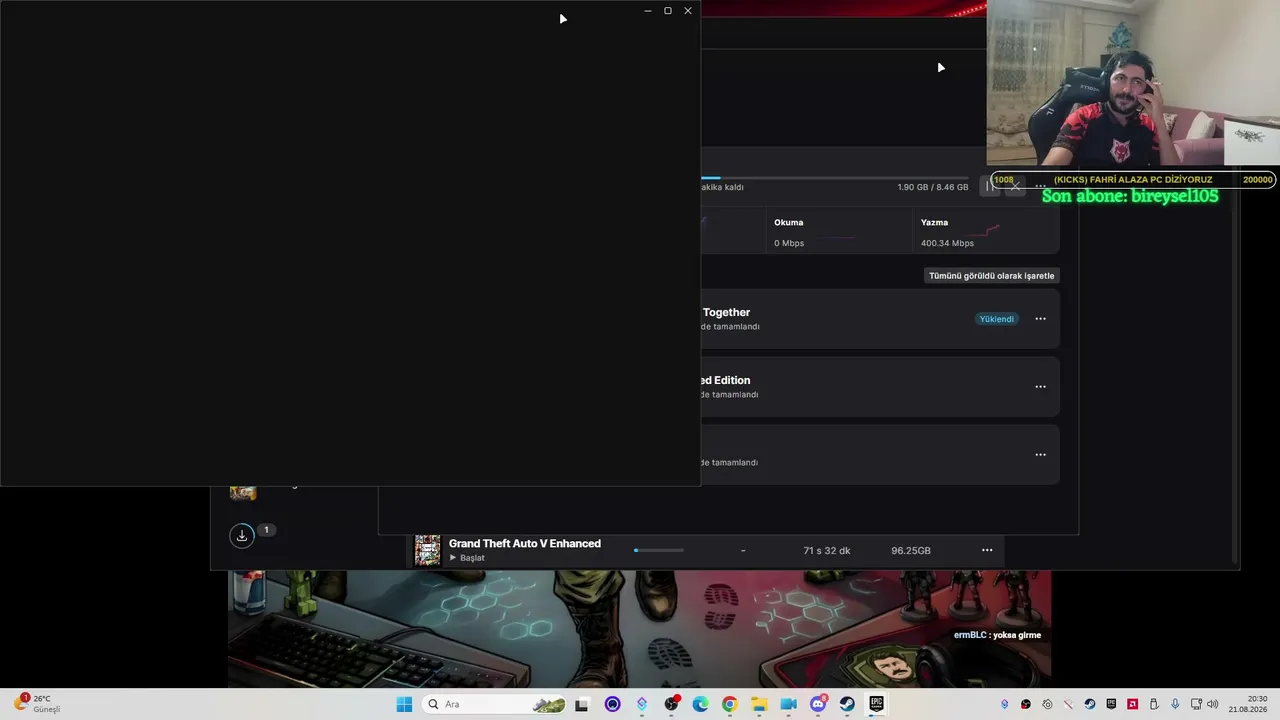1280x720 pixels.
Task: Open OBS Studio from the taskbar
Action: tap(671, 704)
